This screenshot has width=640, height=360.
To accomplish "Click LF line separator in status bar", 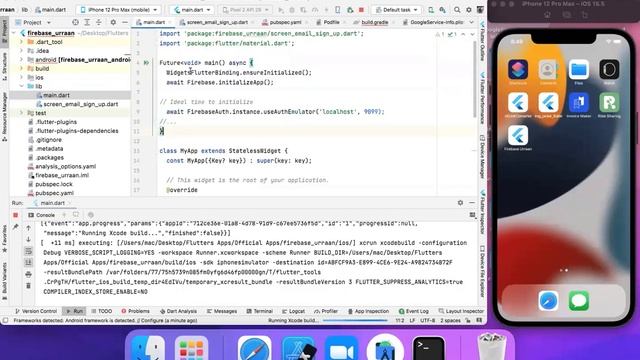I will 412,320.
